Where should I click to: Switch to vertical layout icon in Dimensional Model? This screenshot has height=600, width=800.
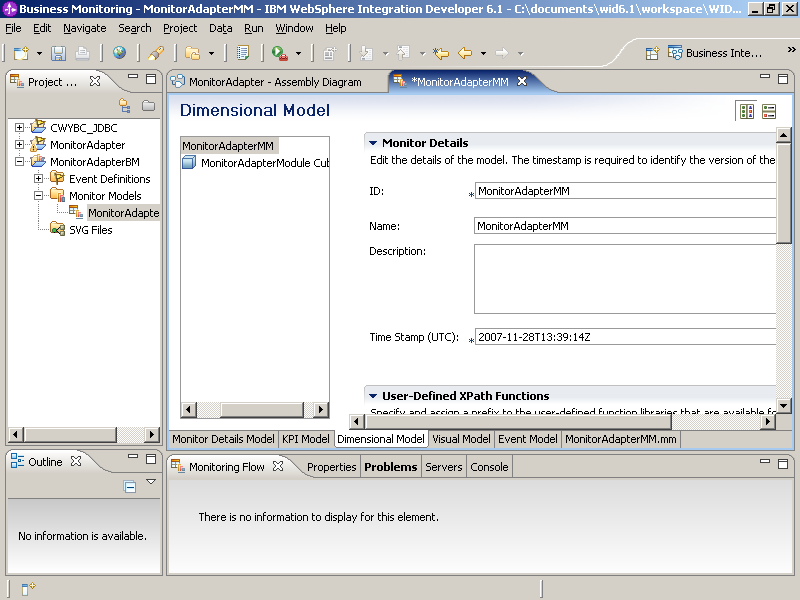pyautogui.click(x=769, y=111)
